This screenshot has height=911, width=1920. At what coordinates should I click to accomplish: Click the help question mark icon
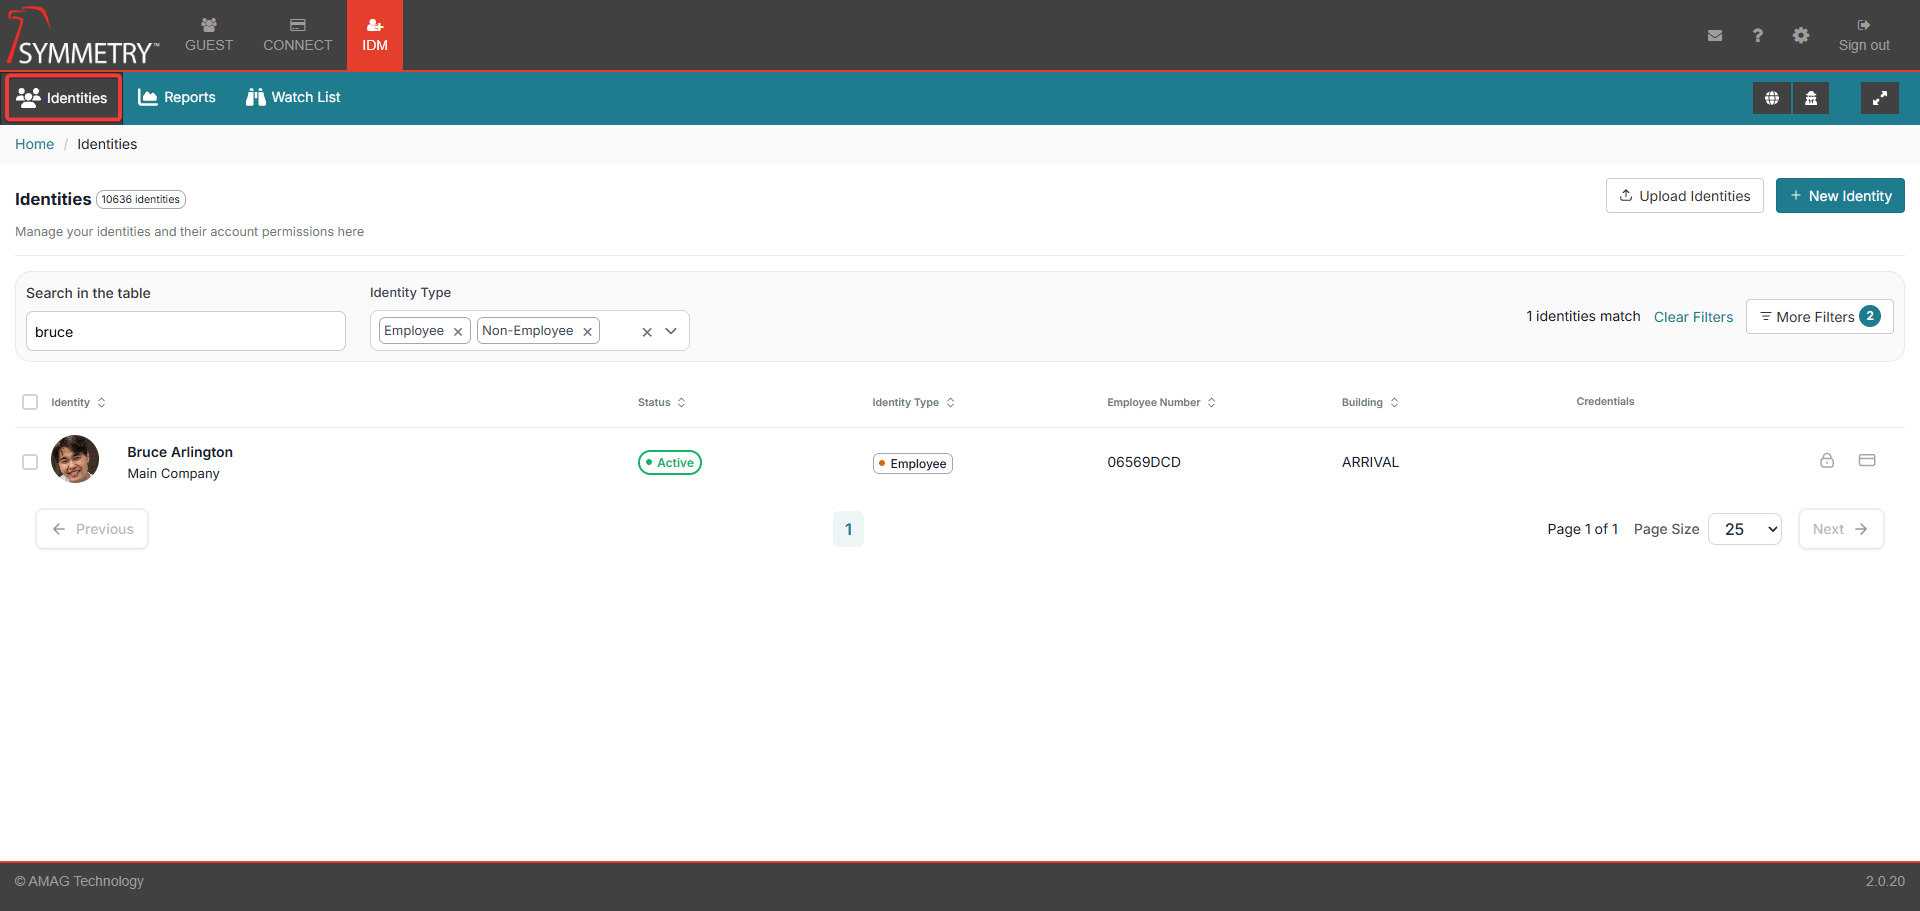tap(1757, 36)
